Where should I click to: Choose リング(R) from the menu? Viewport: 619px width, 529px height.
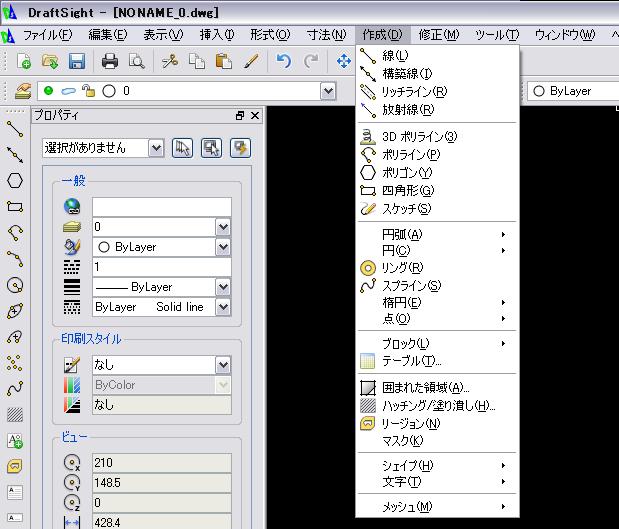pyautogui.click(x=437, y=268)
